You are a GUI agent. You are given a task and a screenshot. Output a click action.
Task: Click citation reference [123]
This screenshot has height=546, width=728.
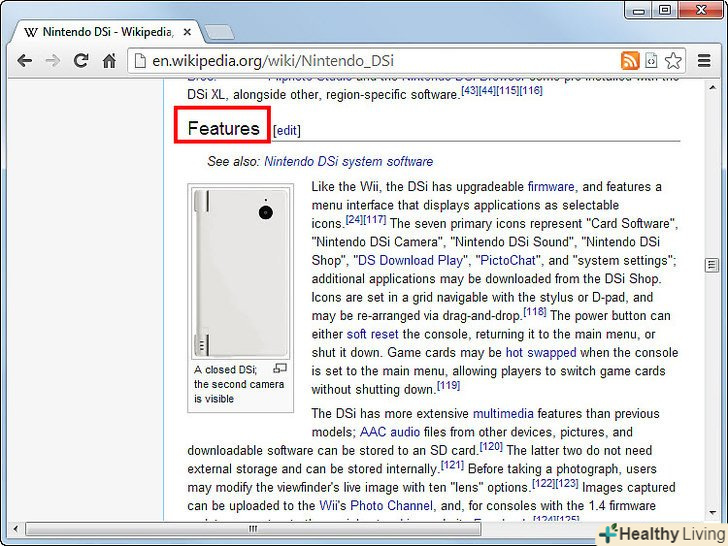567,483
